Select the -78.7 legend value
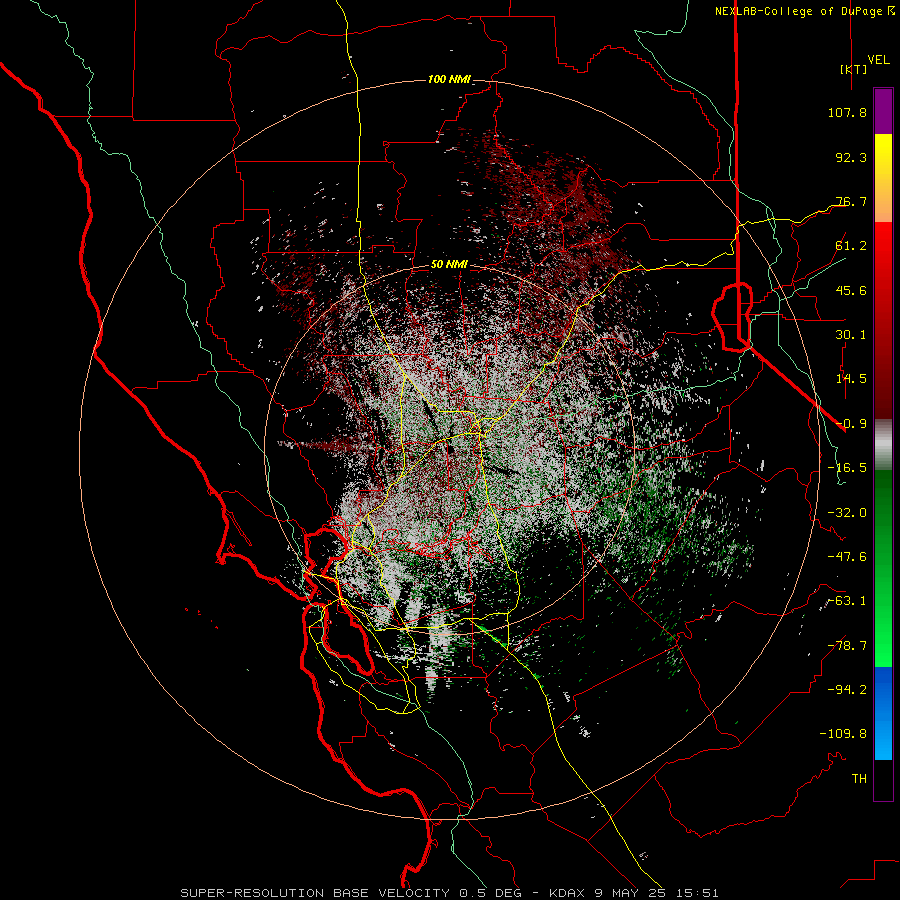 tap(847, 646)
